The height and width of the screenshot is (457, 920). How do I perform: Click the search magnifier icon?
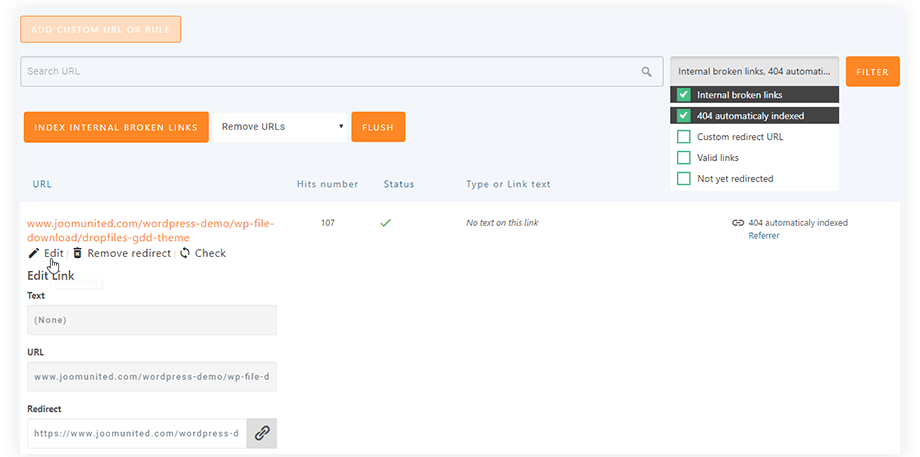coord(647,72)
